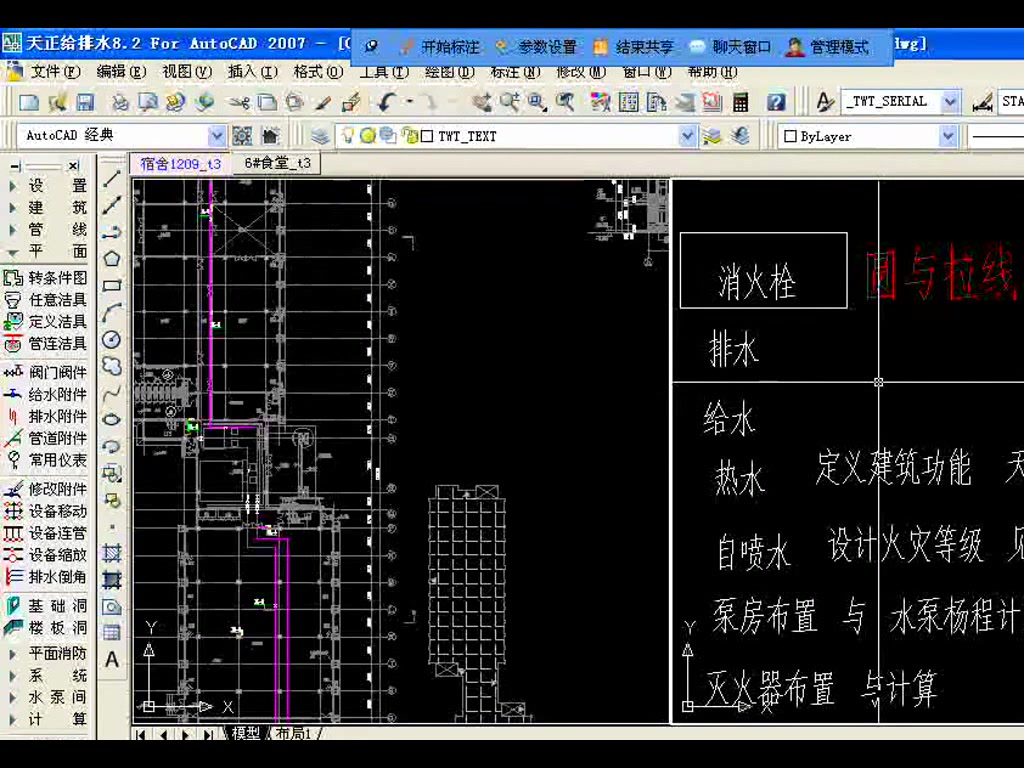The image size is (1024, 768).
Task: Open Help with the question mark icon
Action: coord(776,102)
